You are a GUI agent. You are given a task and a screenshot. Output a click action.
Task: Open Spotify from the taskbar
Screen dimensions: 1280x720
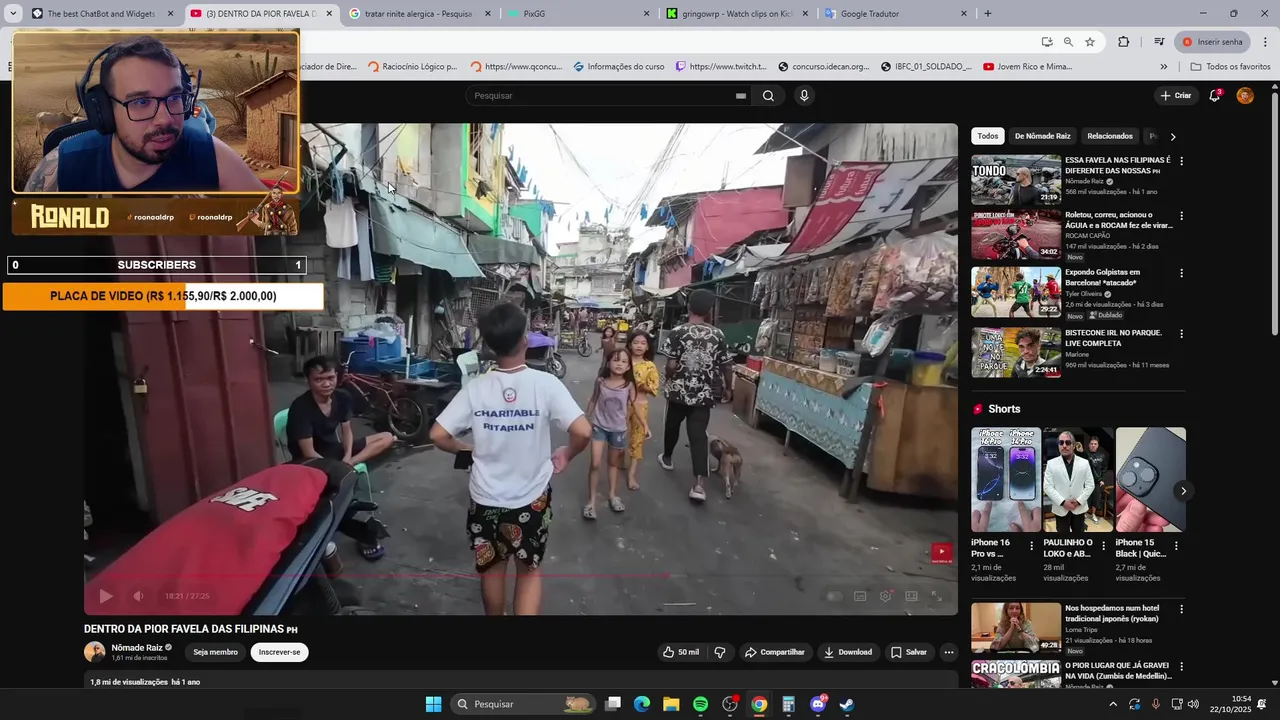click(700, 704)
